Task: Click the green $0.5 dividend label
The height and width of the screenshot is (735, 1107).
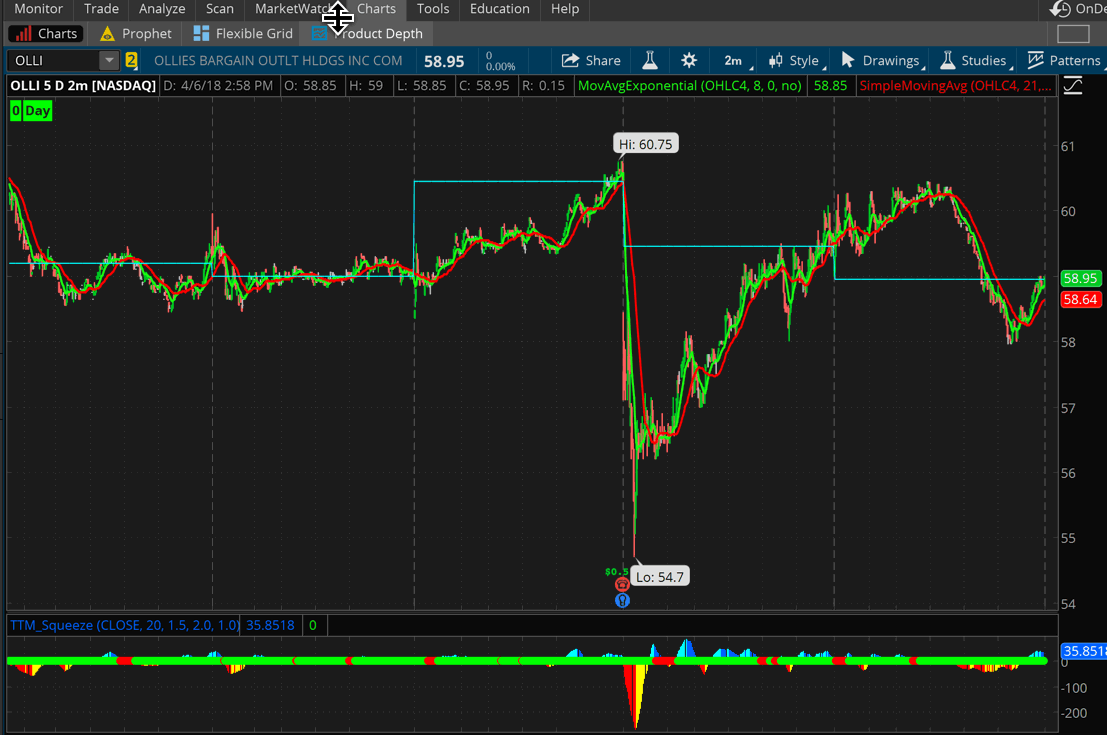Action: point(616,572)
